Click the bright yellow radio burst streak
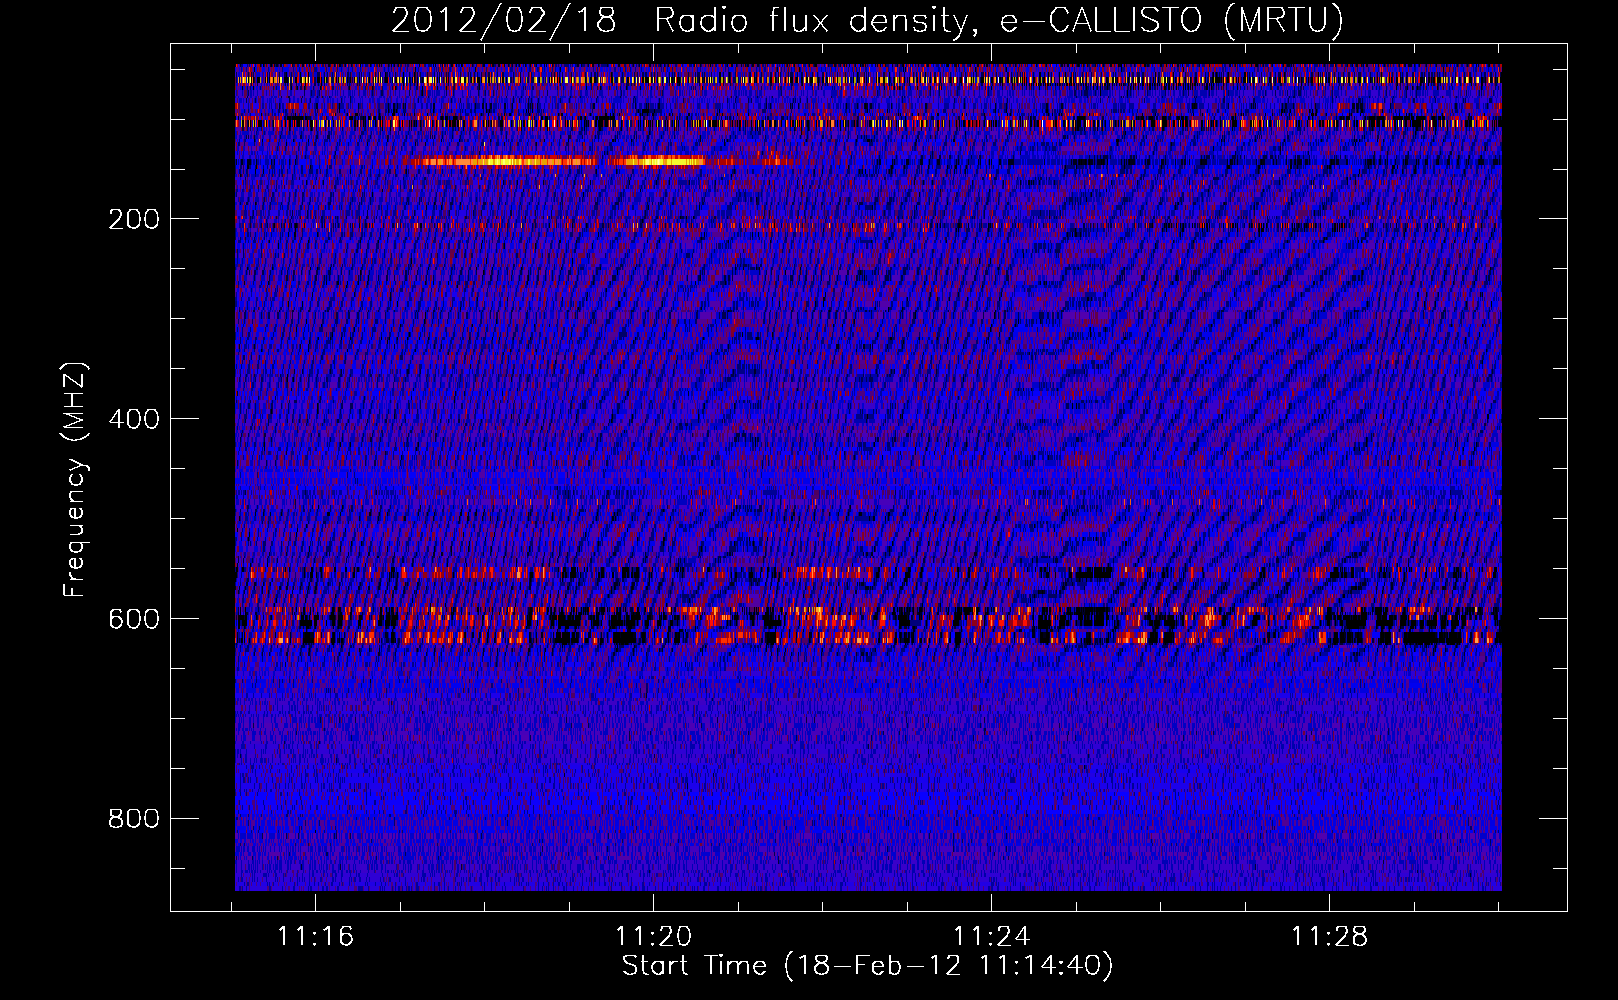 (x=560, y=161)
